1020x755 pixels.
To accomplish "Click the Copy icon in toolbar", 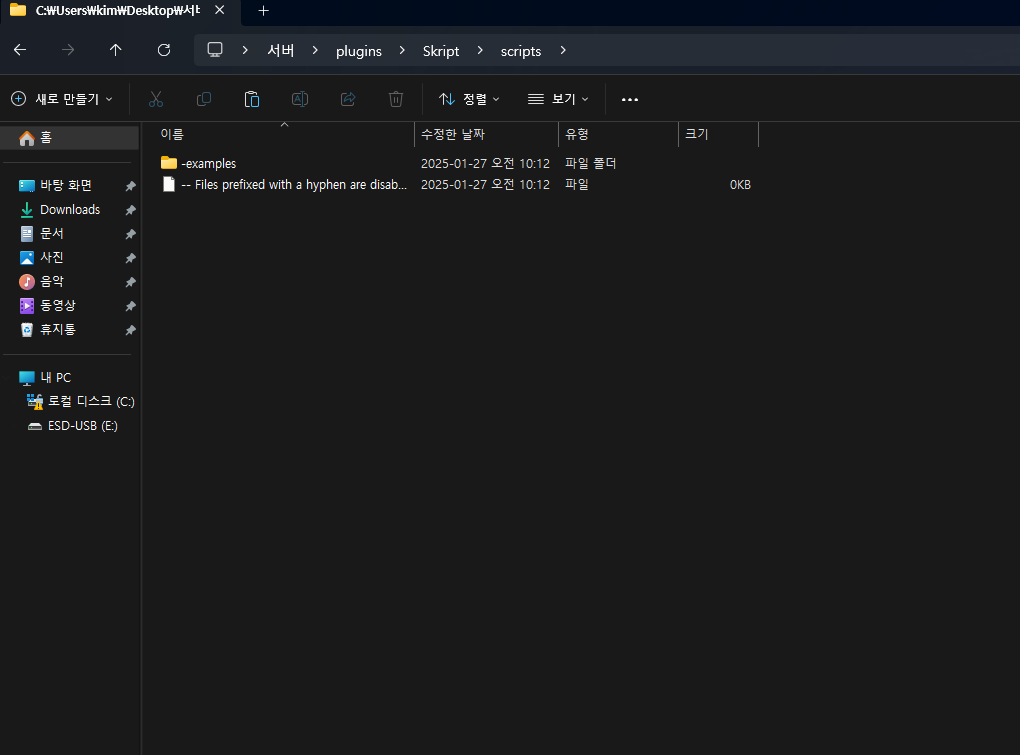I will click(204, 99).
